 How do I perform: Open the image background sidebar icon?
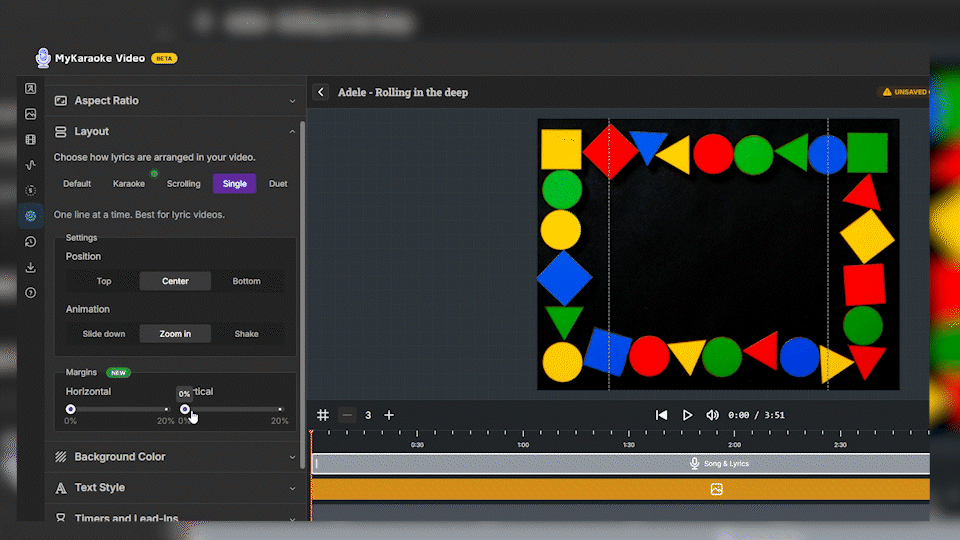tap(31, 114)
